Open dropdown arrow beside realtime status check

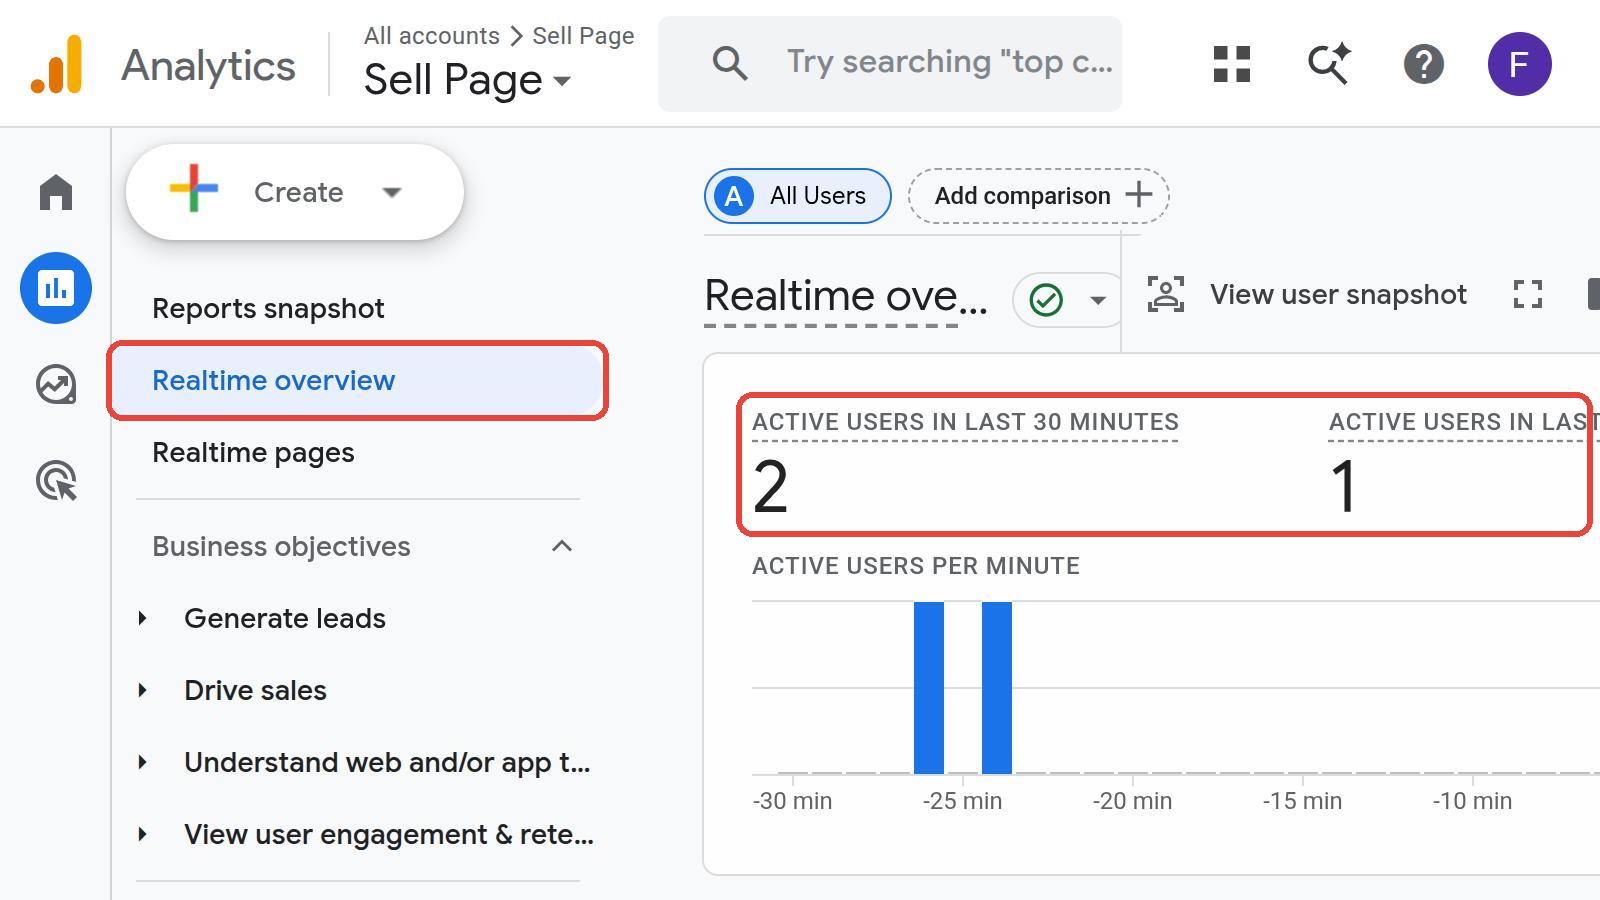pos(1098,300)
